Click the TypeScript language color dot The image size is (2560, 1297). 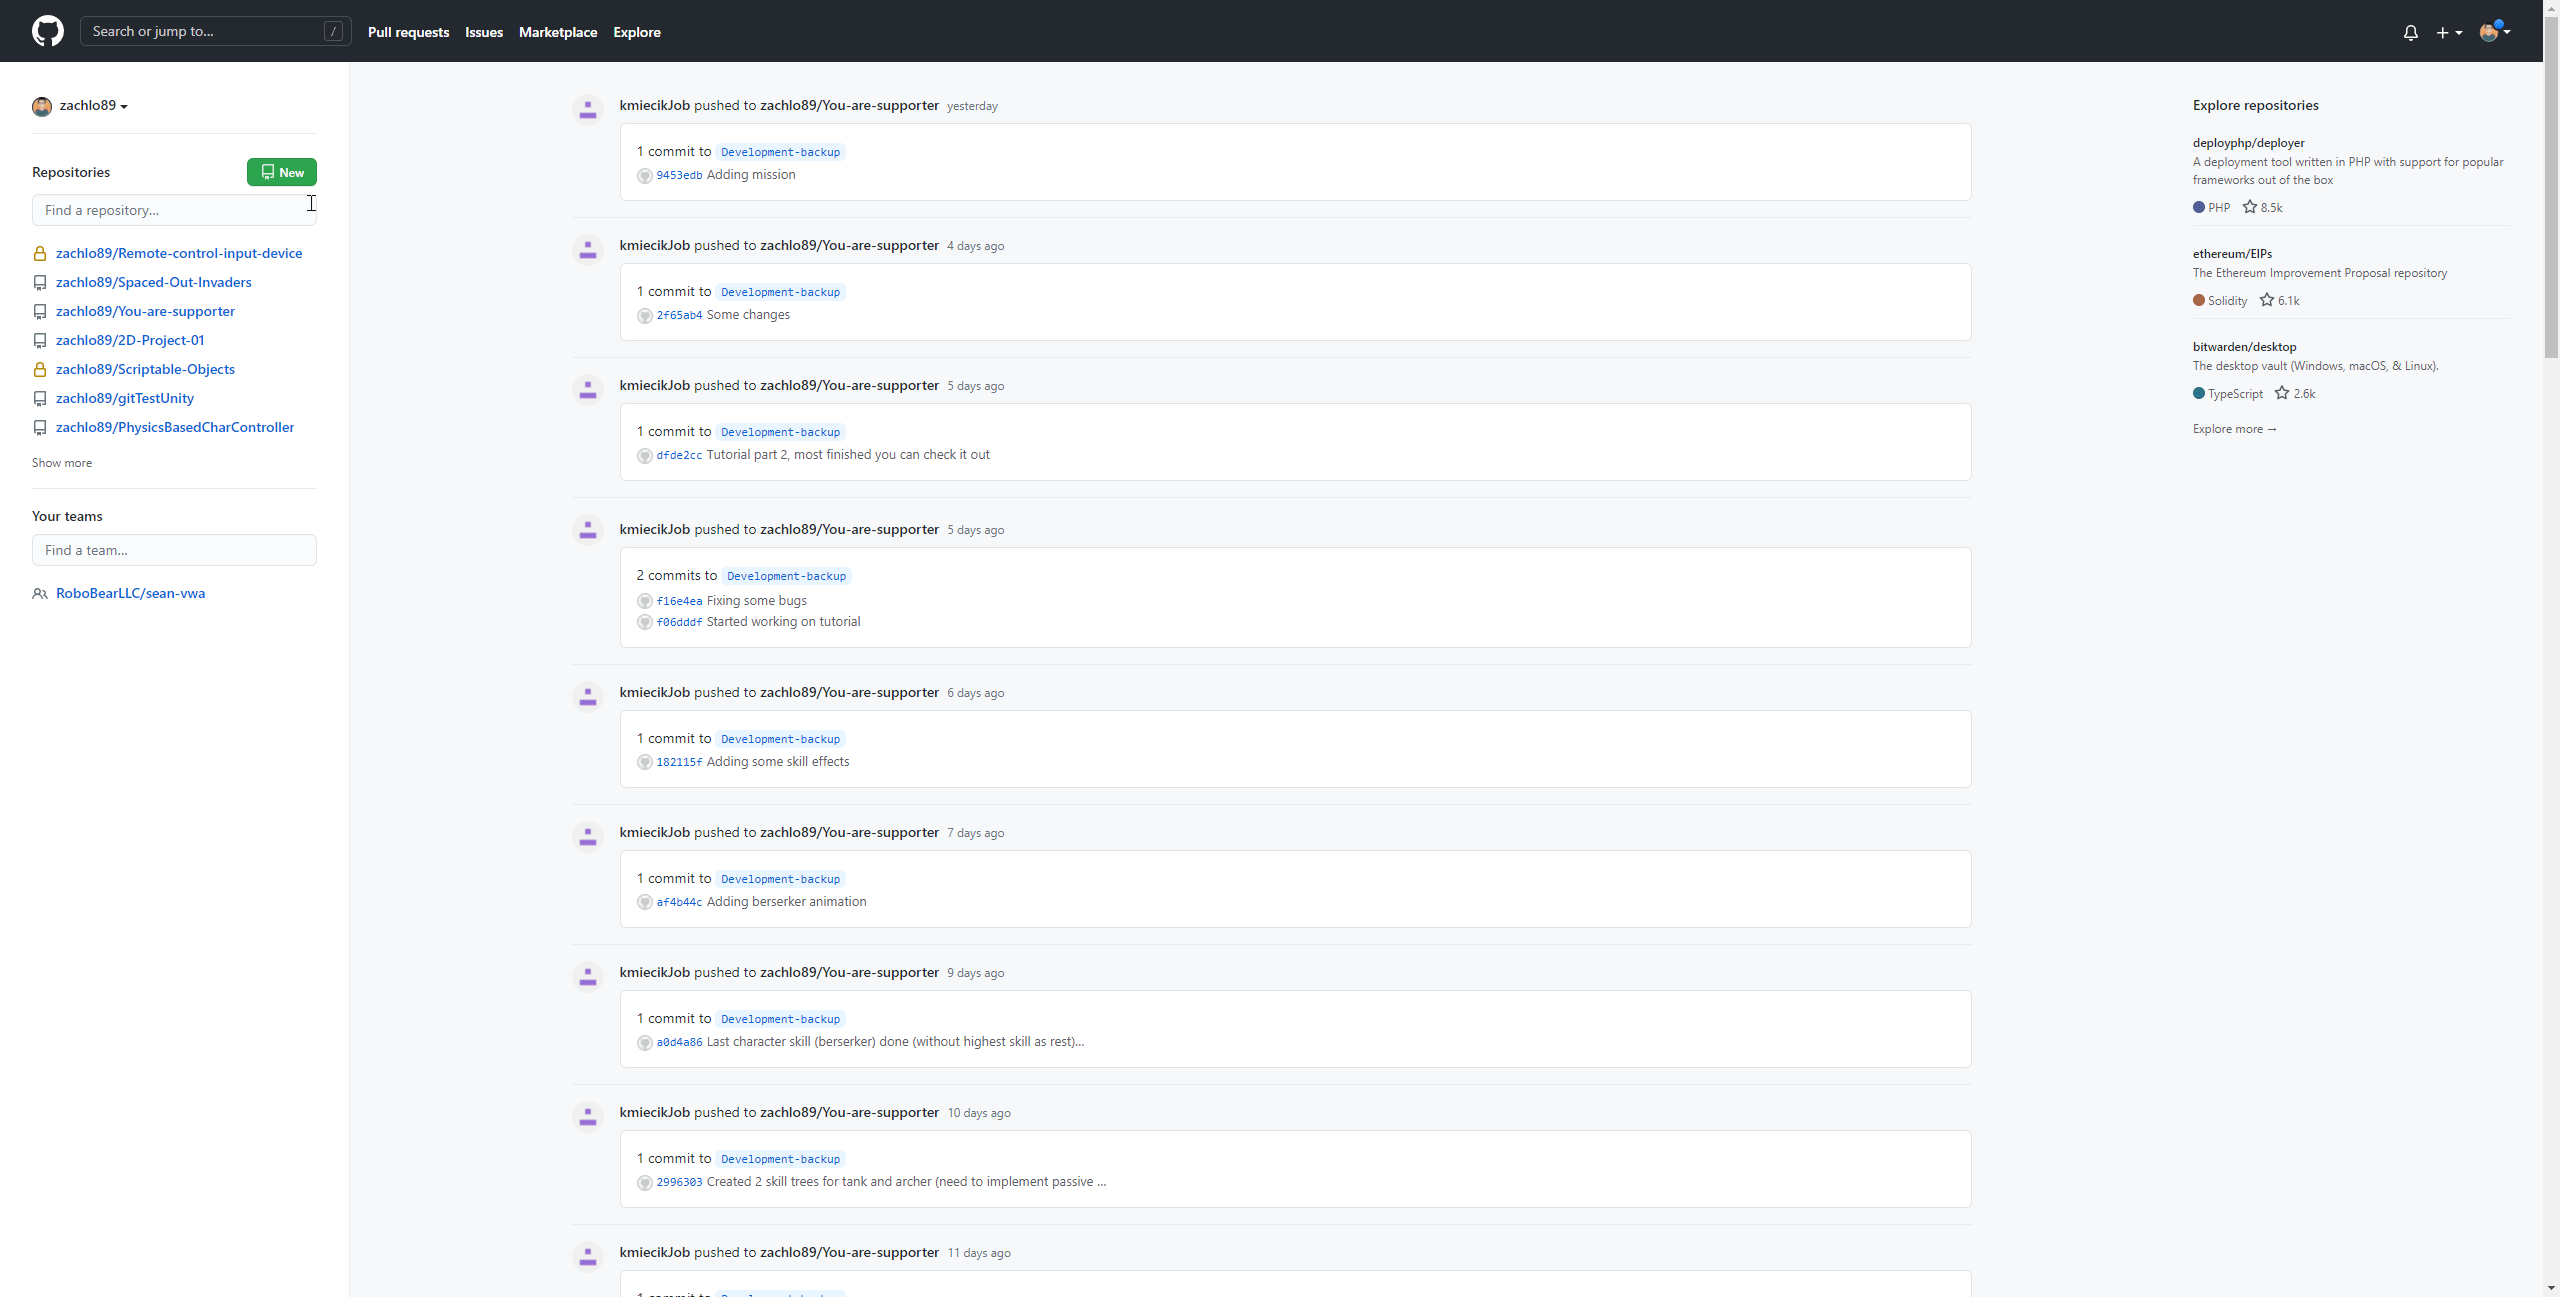coord(2199,394)
